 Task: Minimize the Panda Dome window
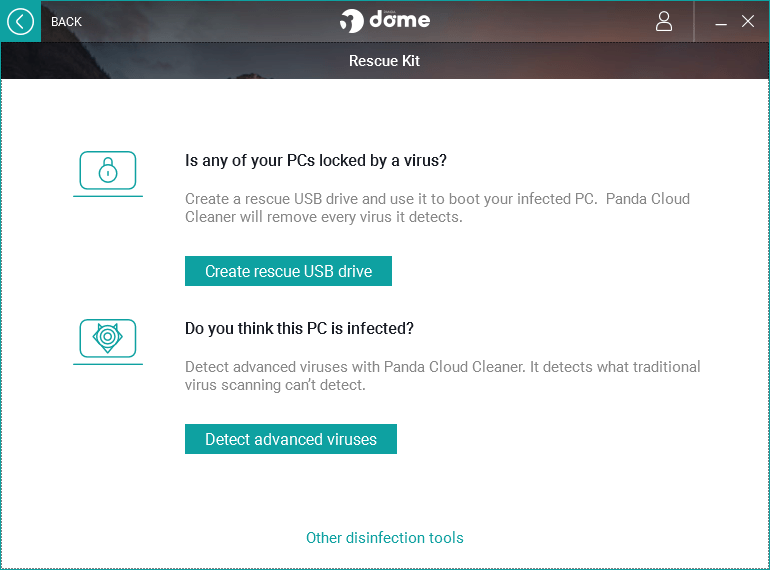[722, 21]
